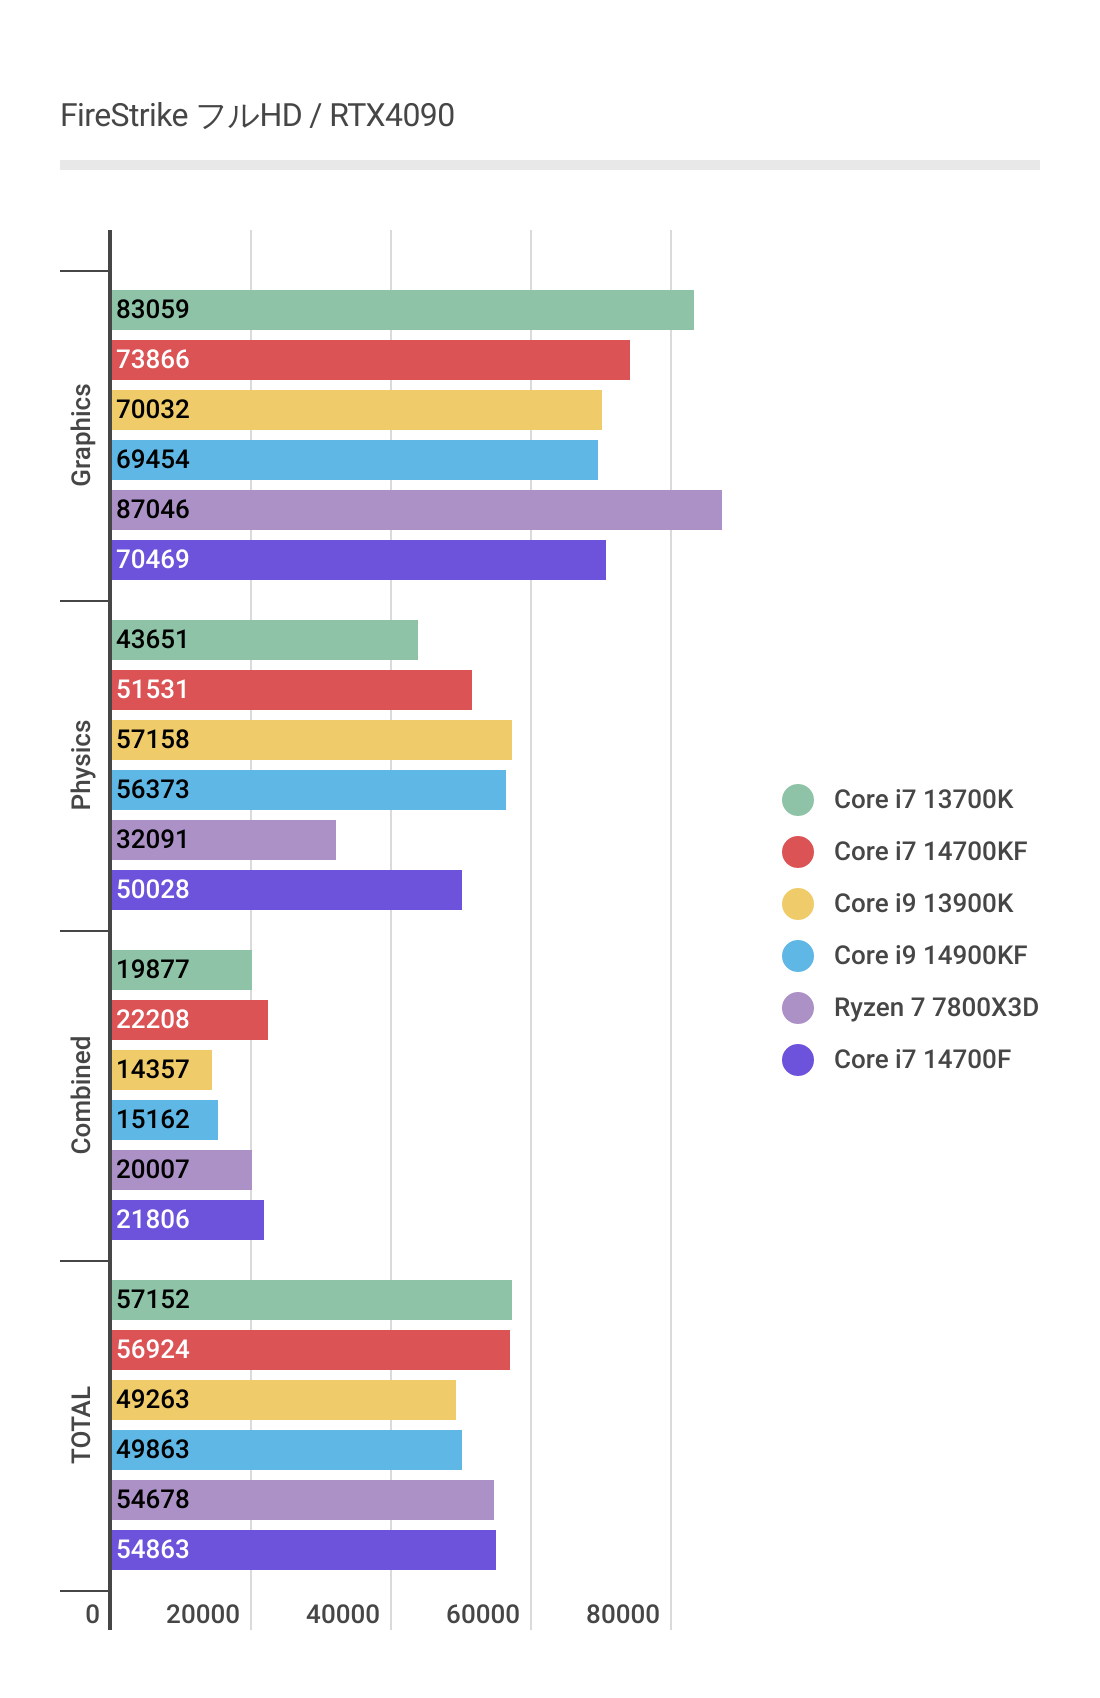
Task: Click the purple Core i7 14700F legend dot
Action: (x=798, y=1060)
